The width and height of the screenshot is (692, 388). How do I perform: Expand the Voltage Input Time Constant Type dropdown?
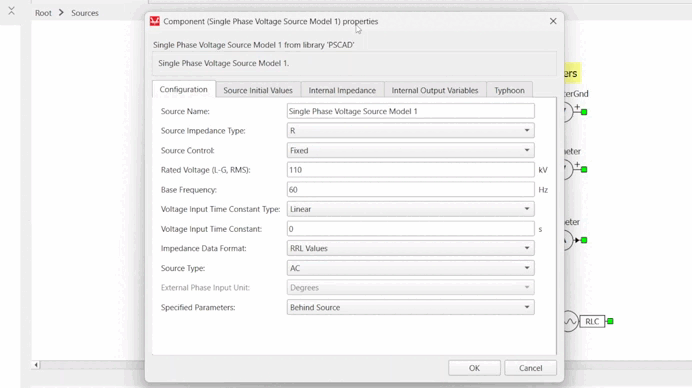[410, 209]
